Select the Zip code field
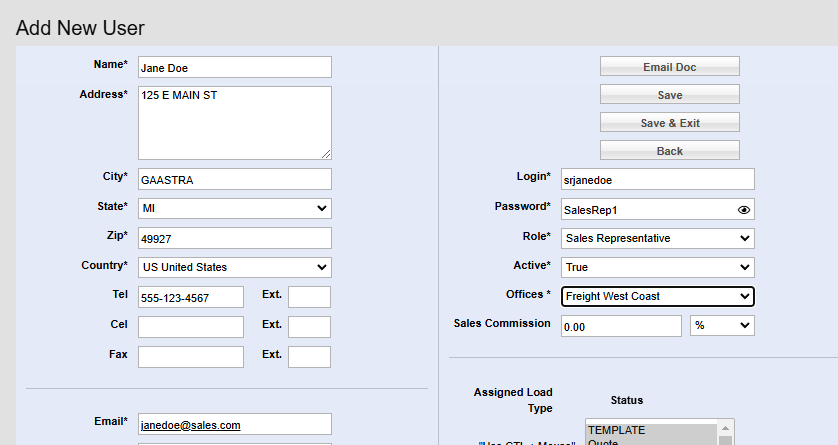Viewport: 838px width, 445px height. 234,238
